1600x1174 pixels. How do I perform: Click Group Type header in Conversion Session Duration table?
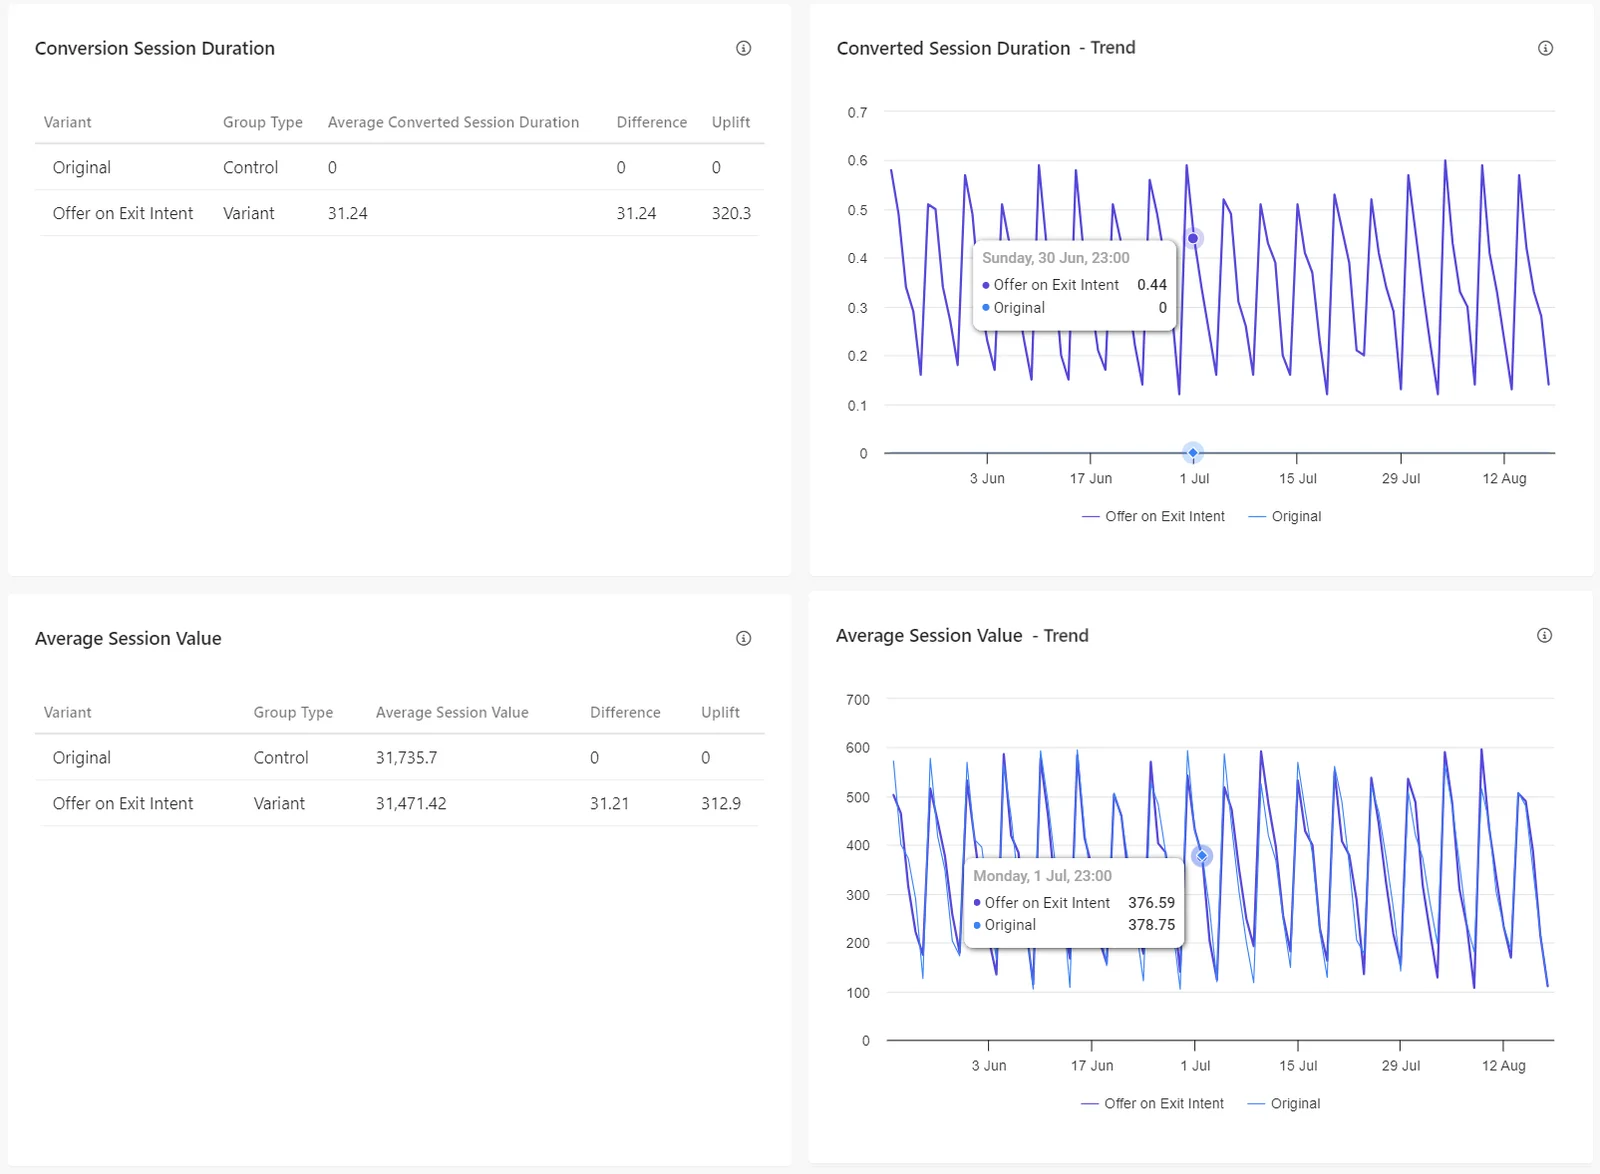click(x=263, y=122)
